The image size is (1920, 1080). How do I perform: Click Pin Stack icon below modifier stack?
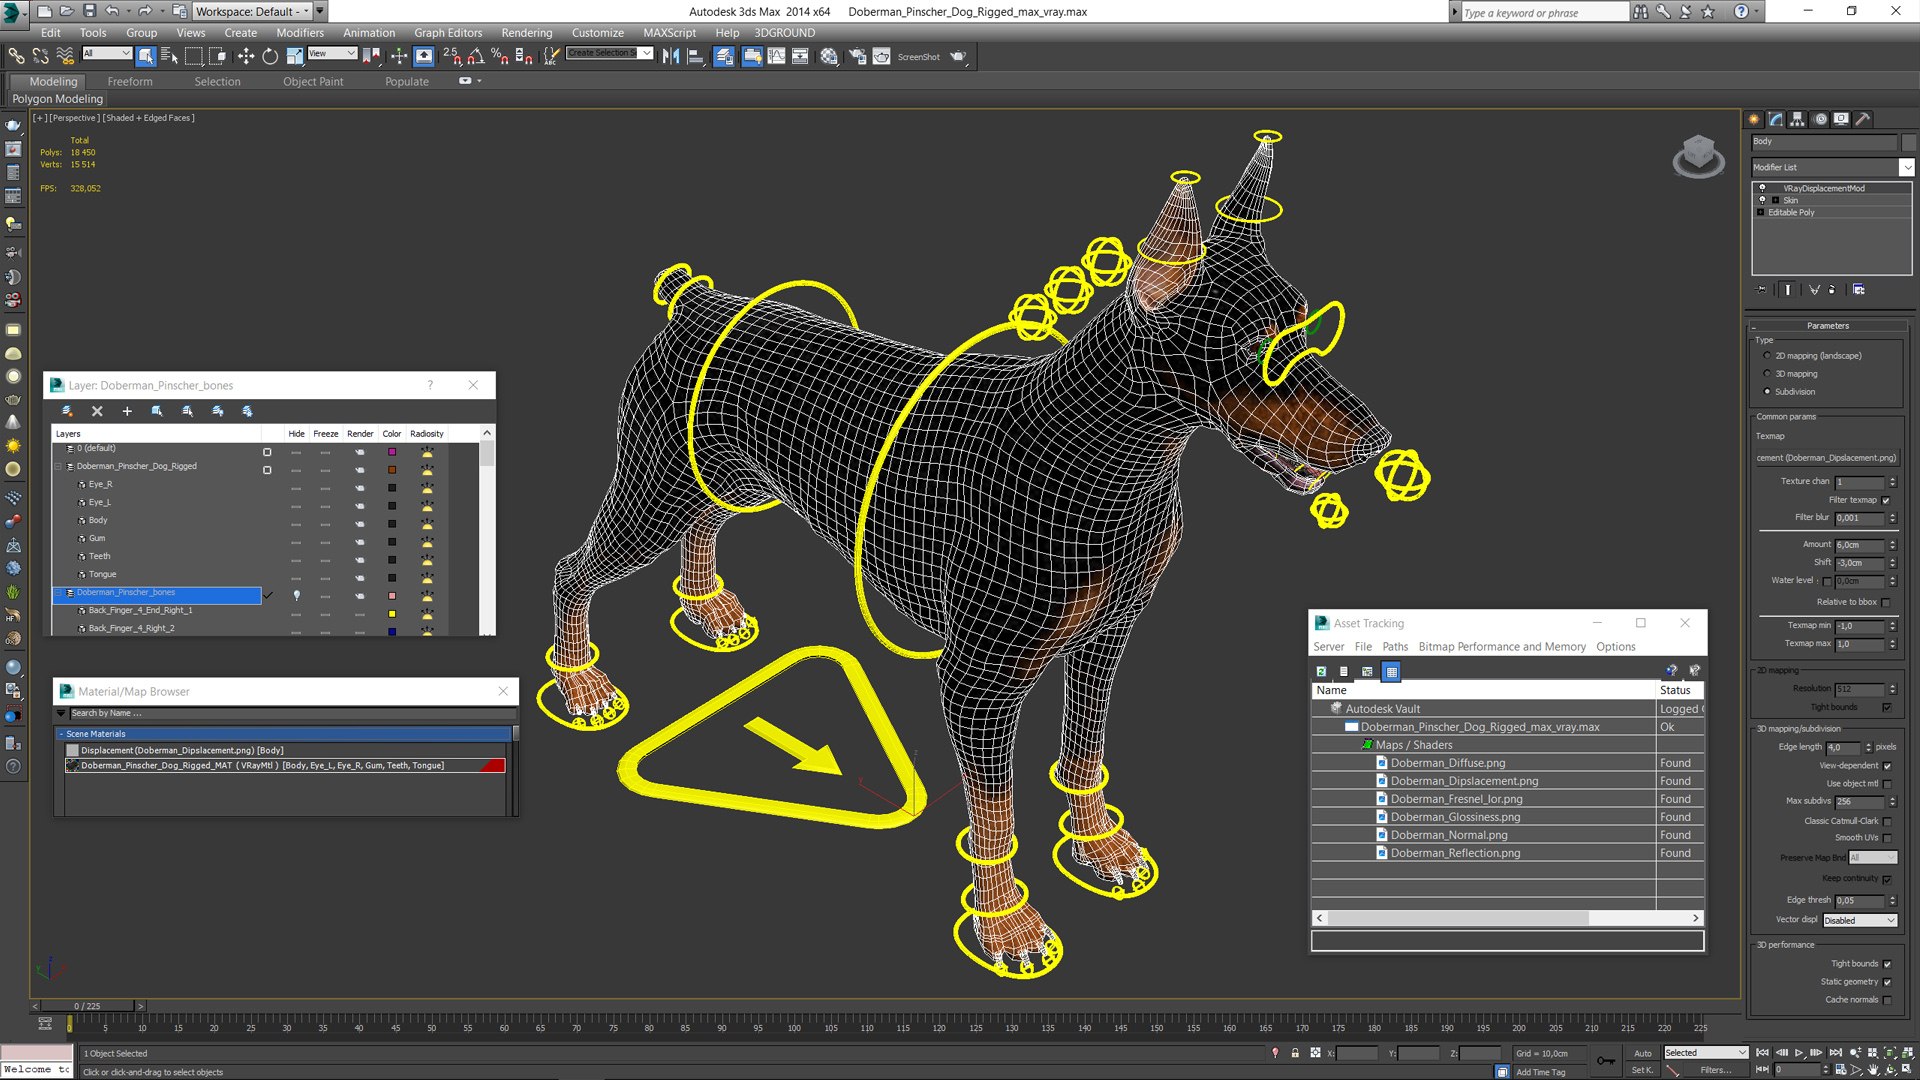pos(1762,290)
